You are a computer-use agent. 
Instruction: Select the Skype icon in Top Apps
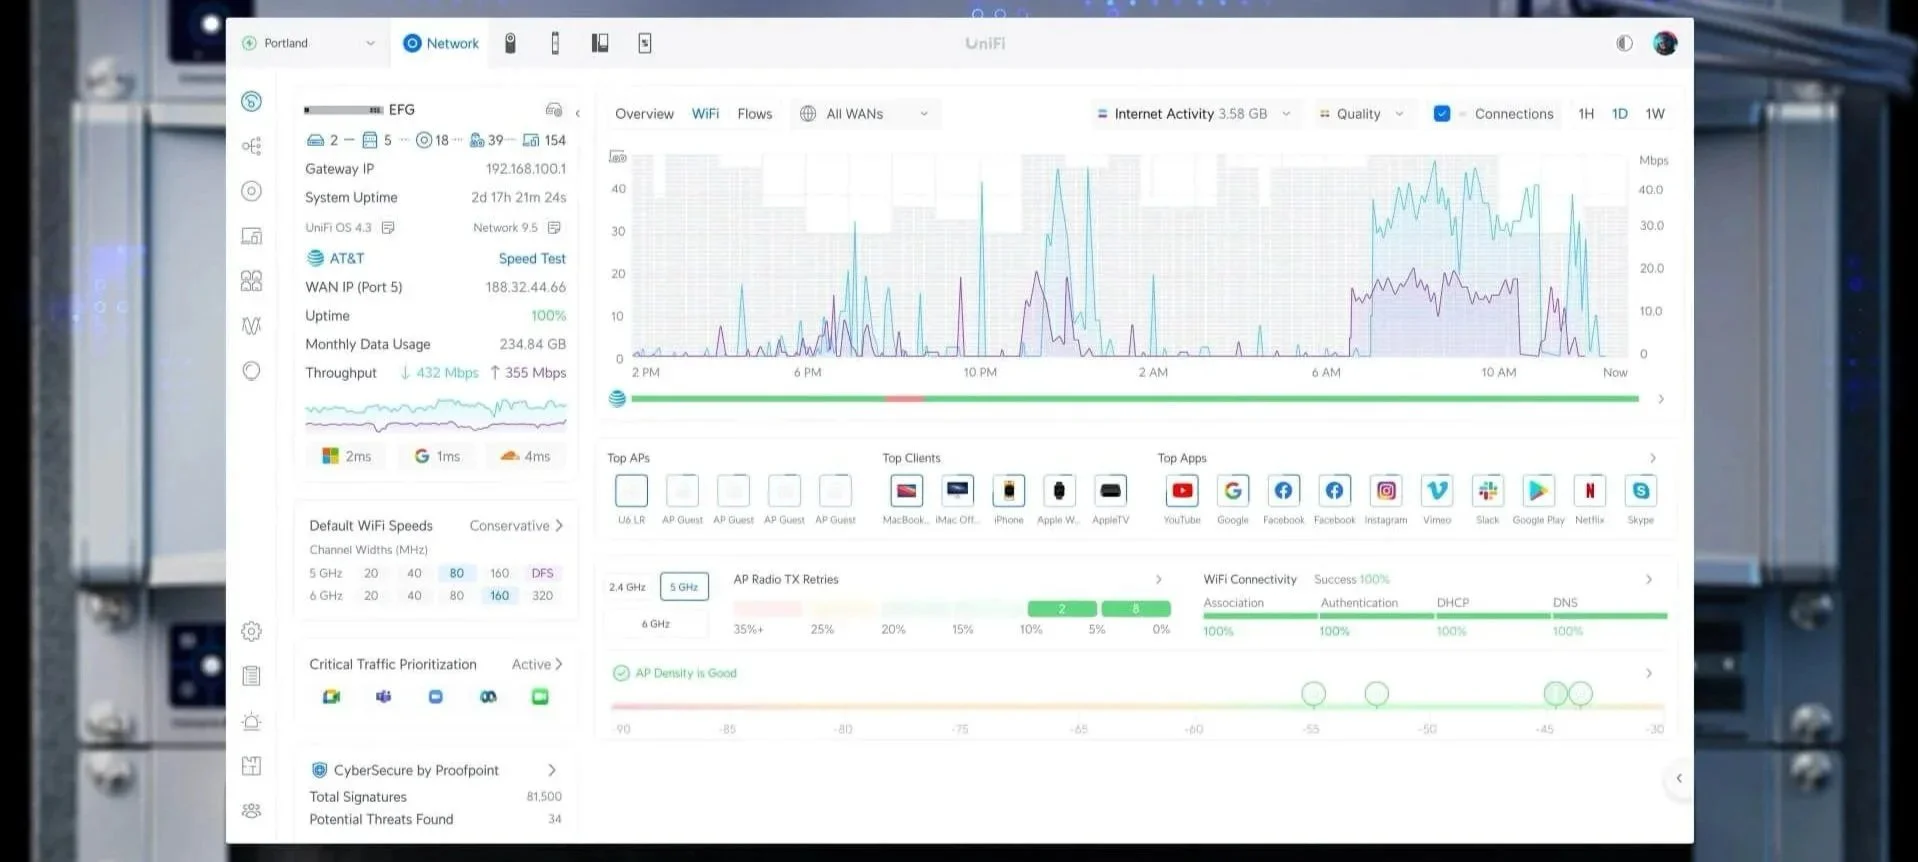pos(1641,491)
